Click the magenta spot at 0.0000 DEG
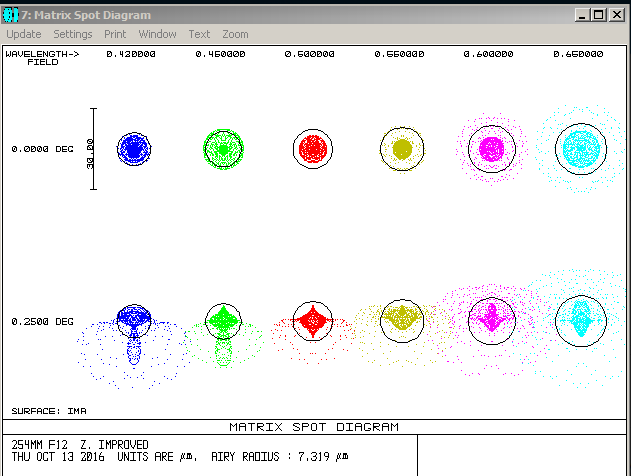The width and height of the screenshot is (631, 476). [491, 149]
